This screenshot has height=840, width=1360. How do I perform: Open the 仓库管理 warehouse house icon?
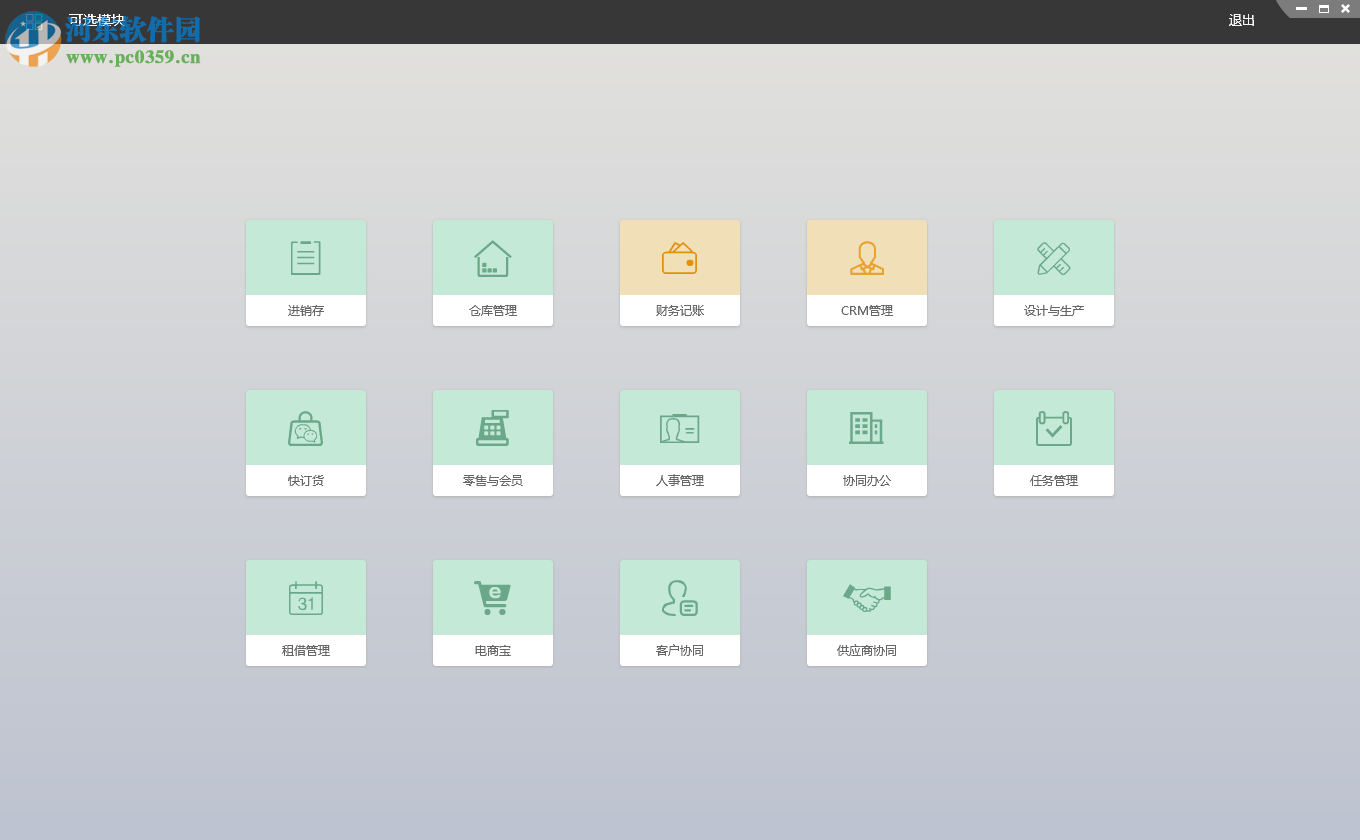coord(493,272)
